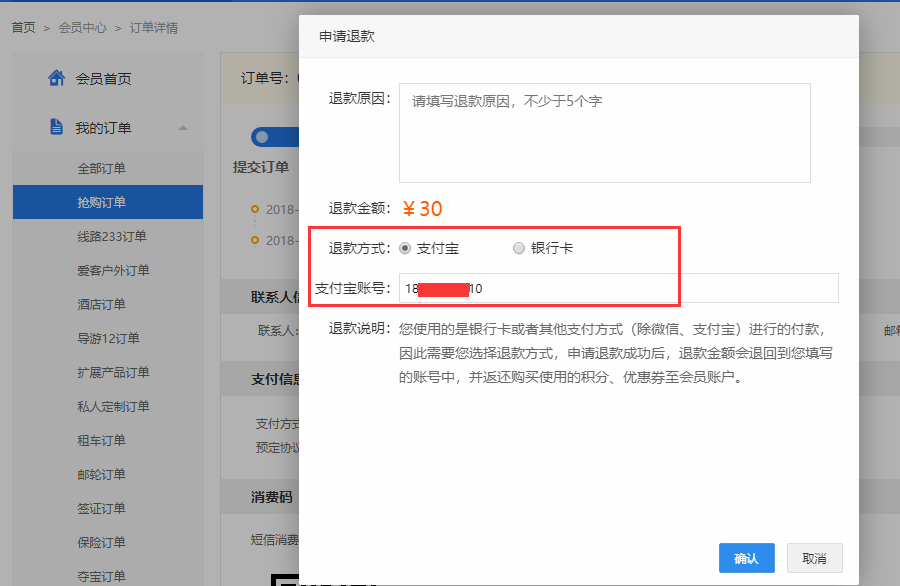Screen dimensions: 900x586
Task: Open 酒店订单 in the sidebar
Action: pos(102,304)
